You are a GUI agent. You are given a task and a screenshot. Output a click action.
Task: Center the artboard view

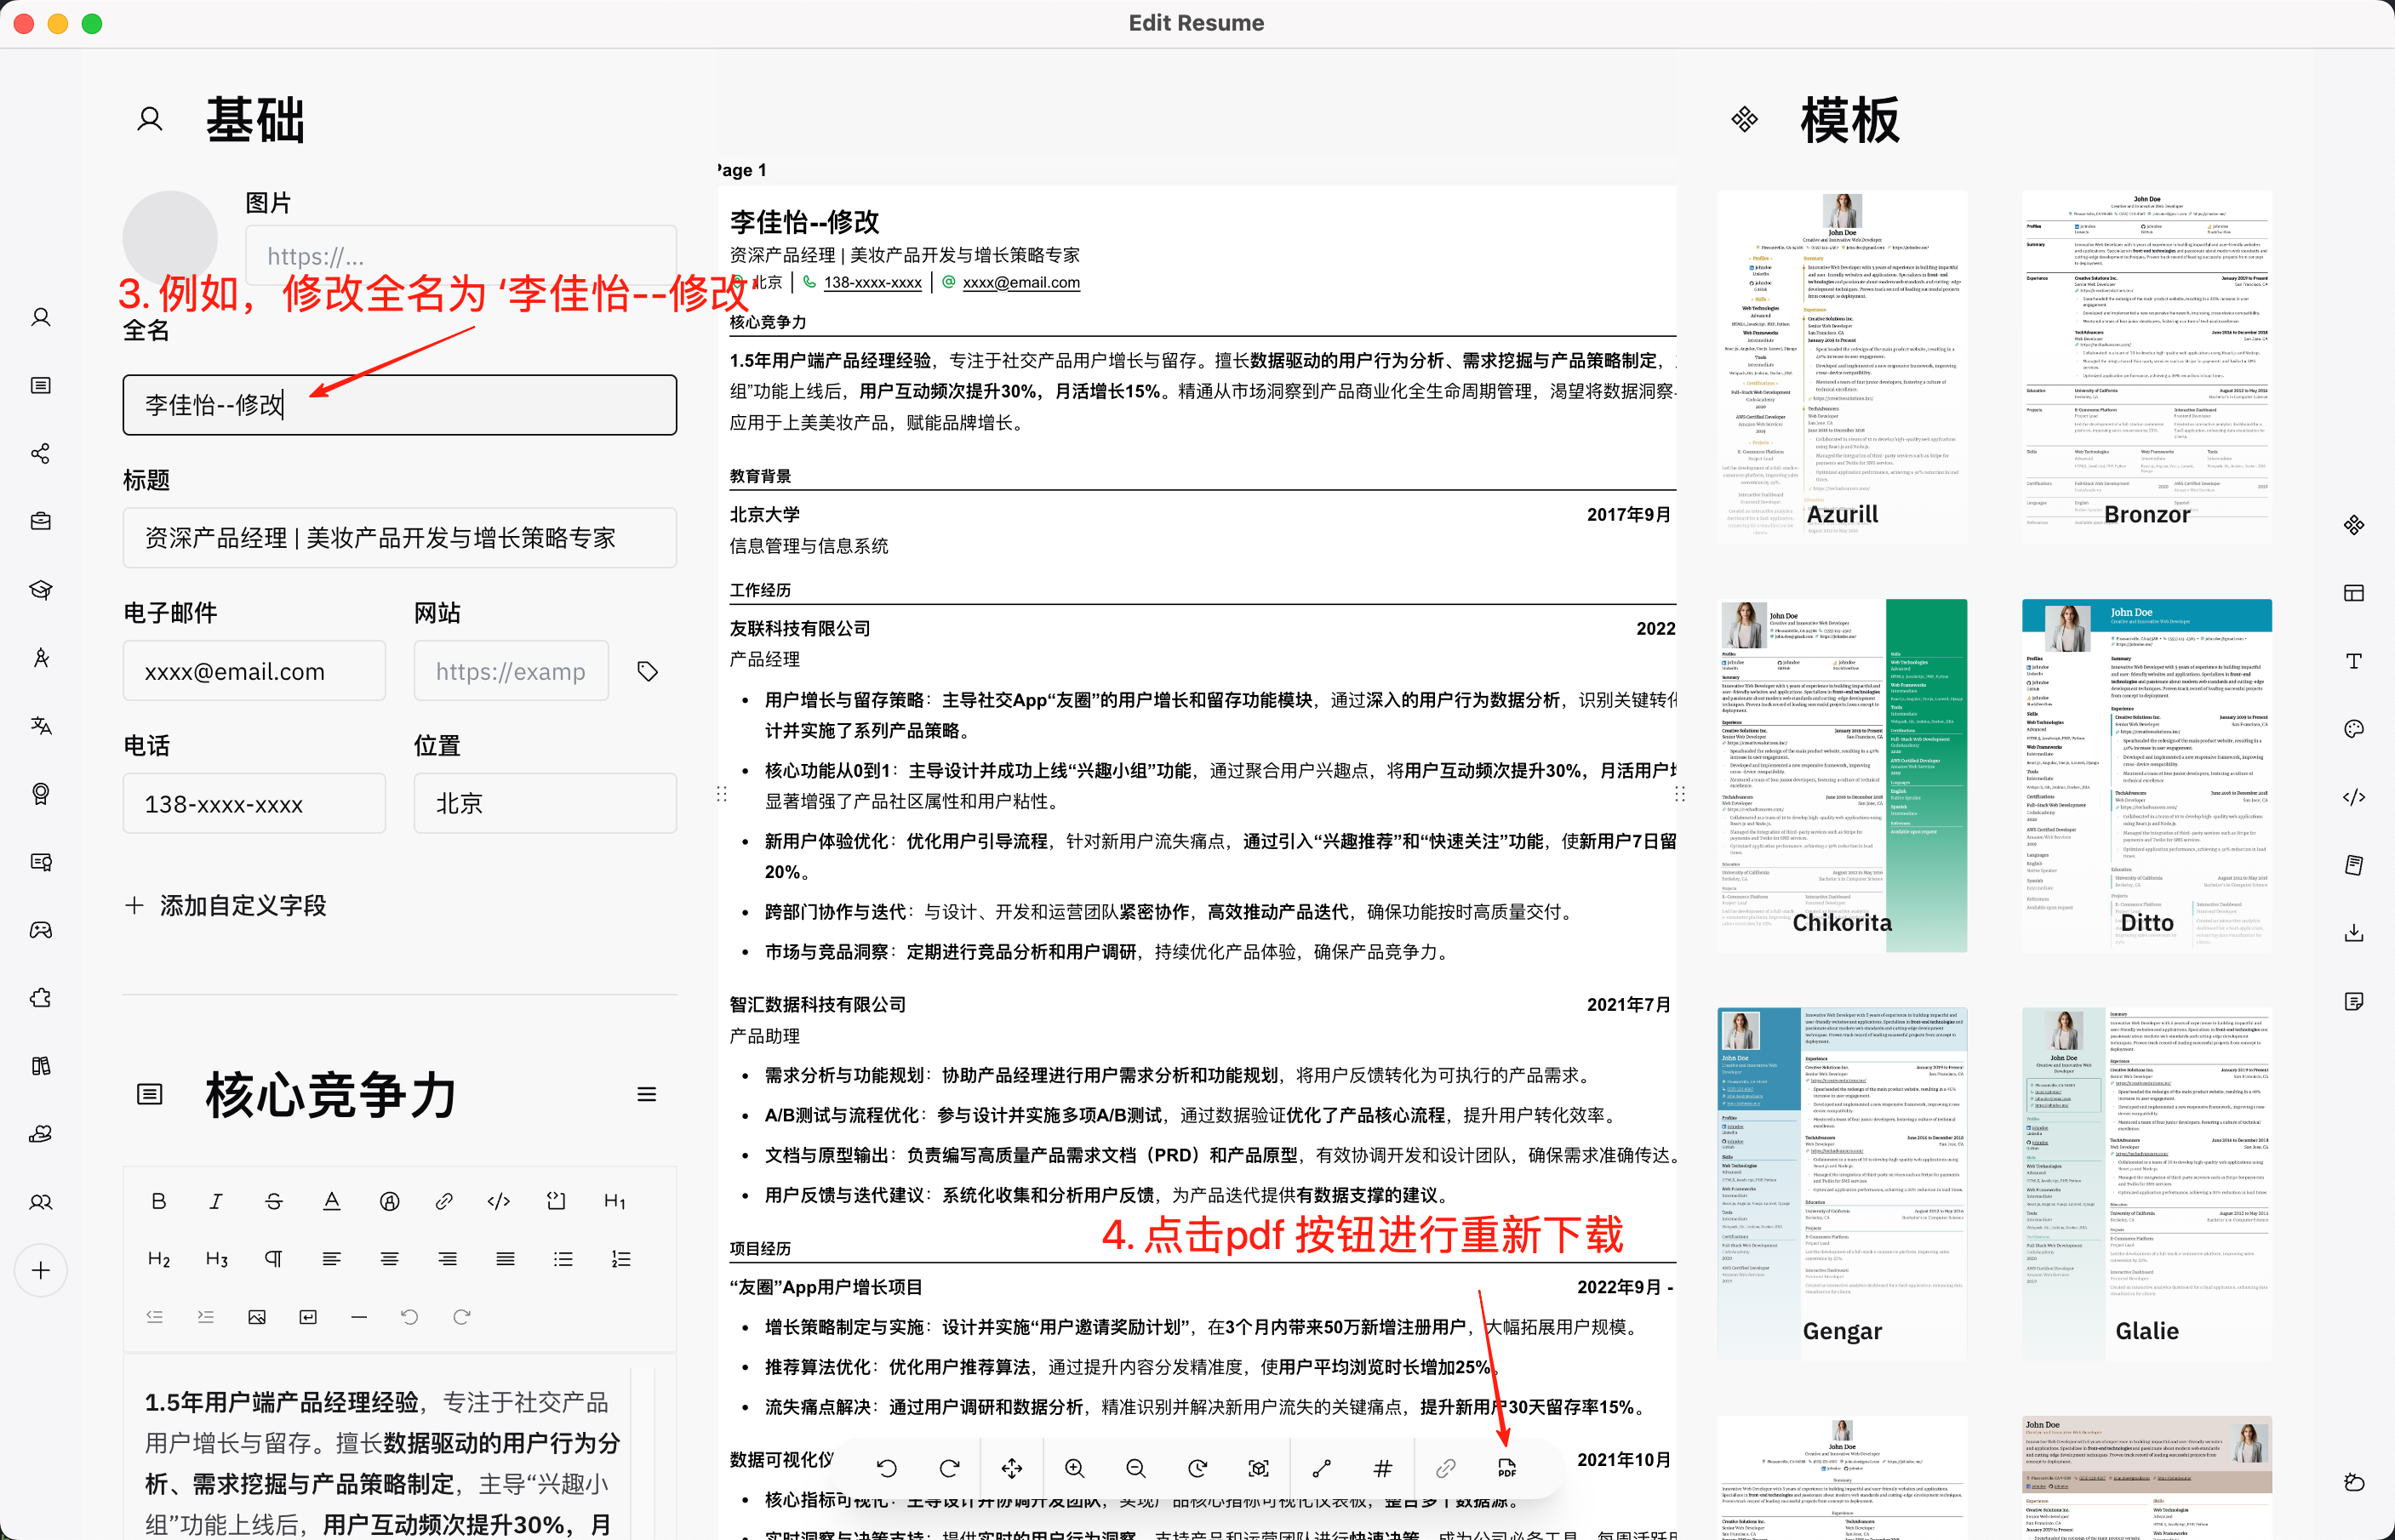pos(1259,1468)
